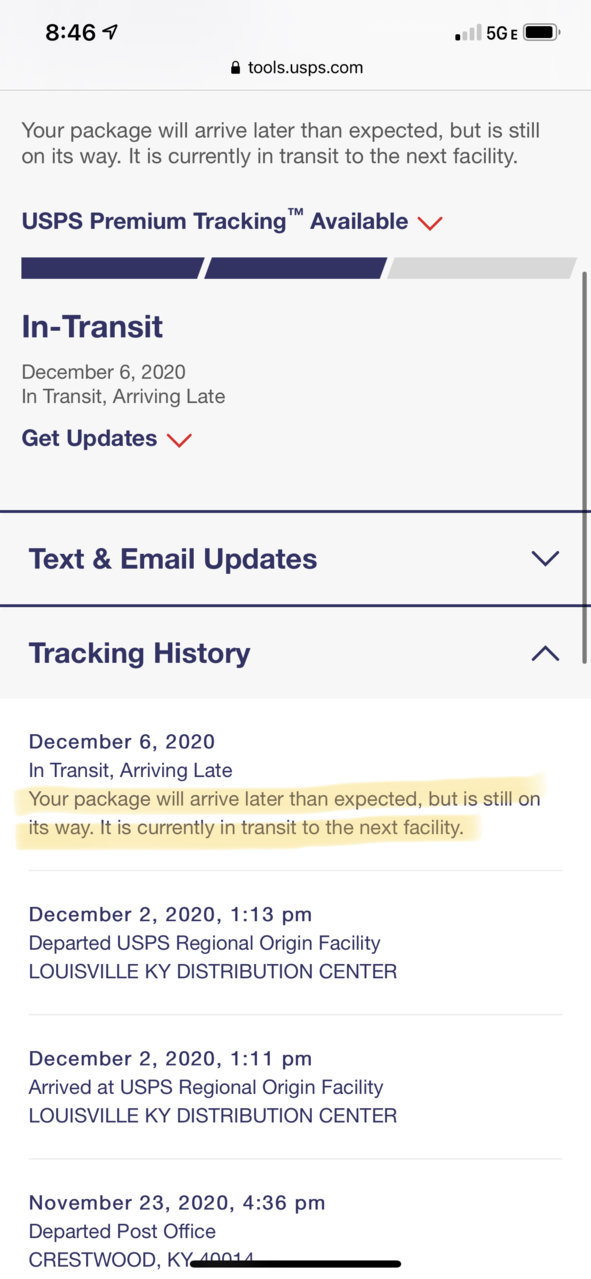Viewport: 591px width, 1279px height.
Task: Tap the battery icon in status bar
Action: click(542, 32)
